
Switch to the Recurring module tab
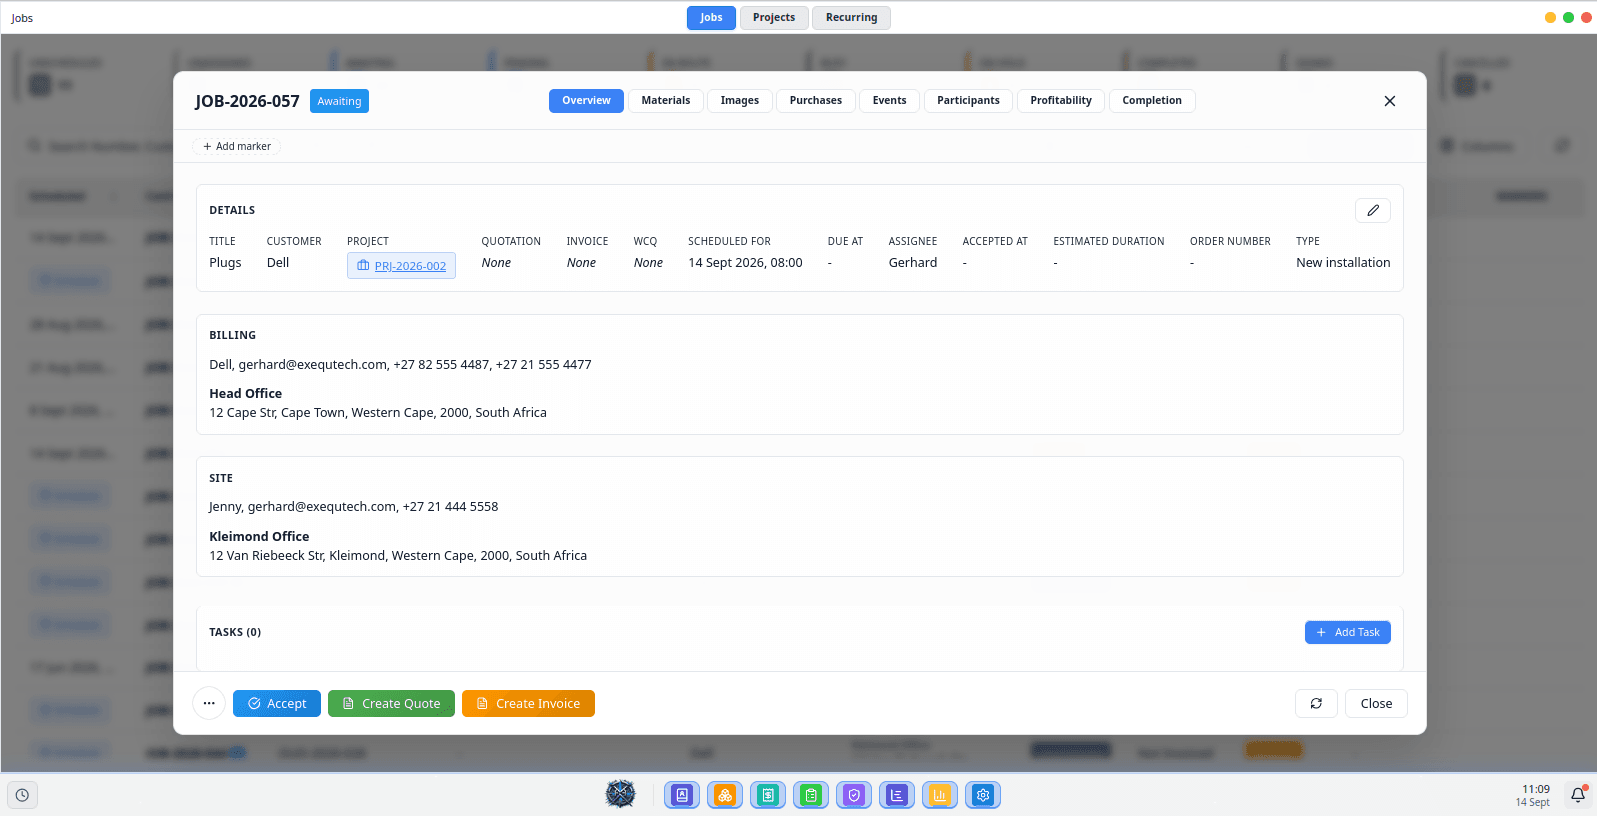coord(851,18)
